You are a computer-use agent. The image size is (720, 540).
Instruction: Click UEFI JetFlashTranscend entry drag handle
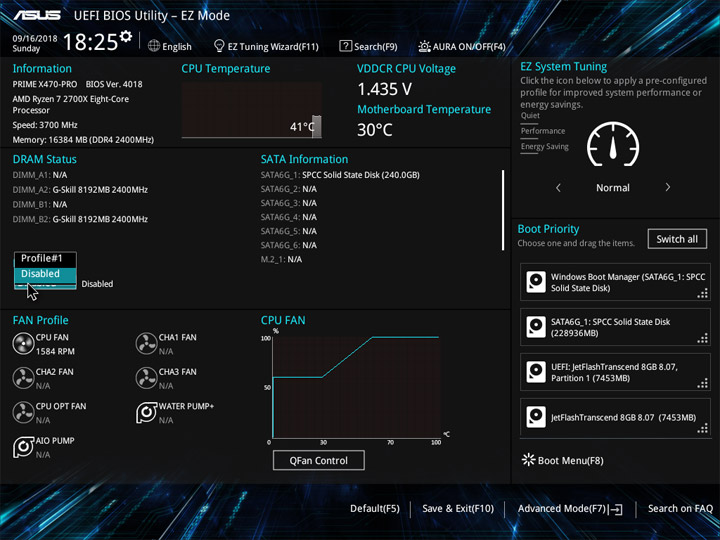tap(703, 383)
